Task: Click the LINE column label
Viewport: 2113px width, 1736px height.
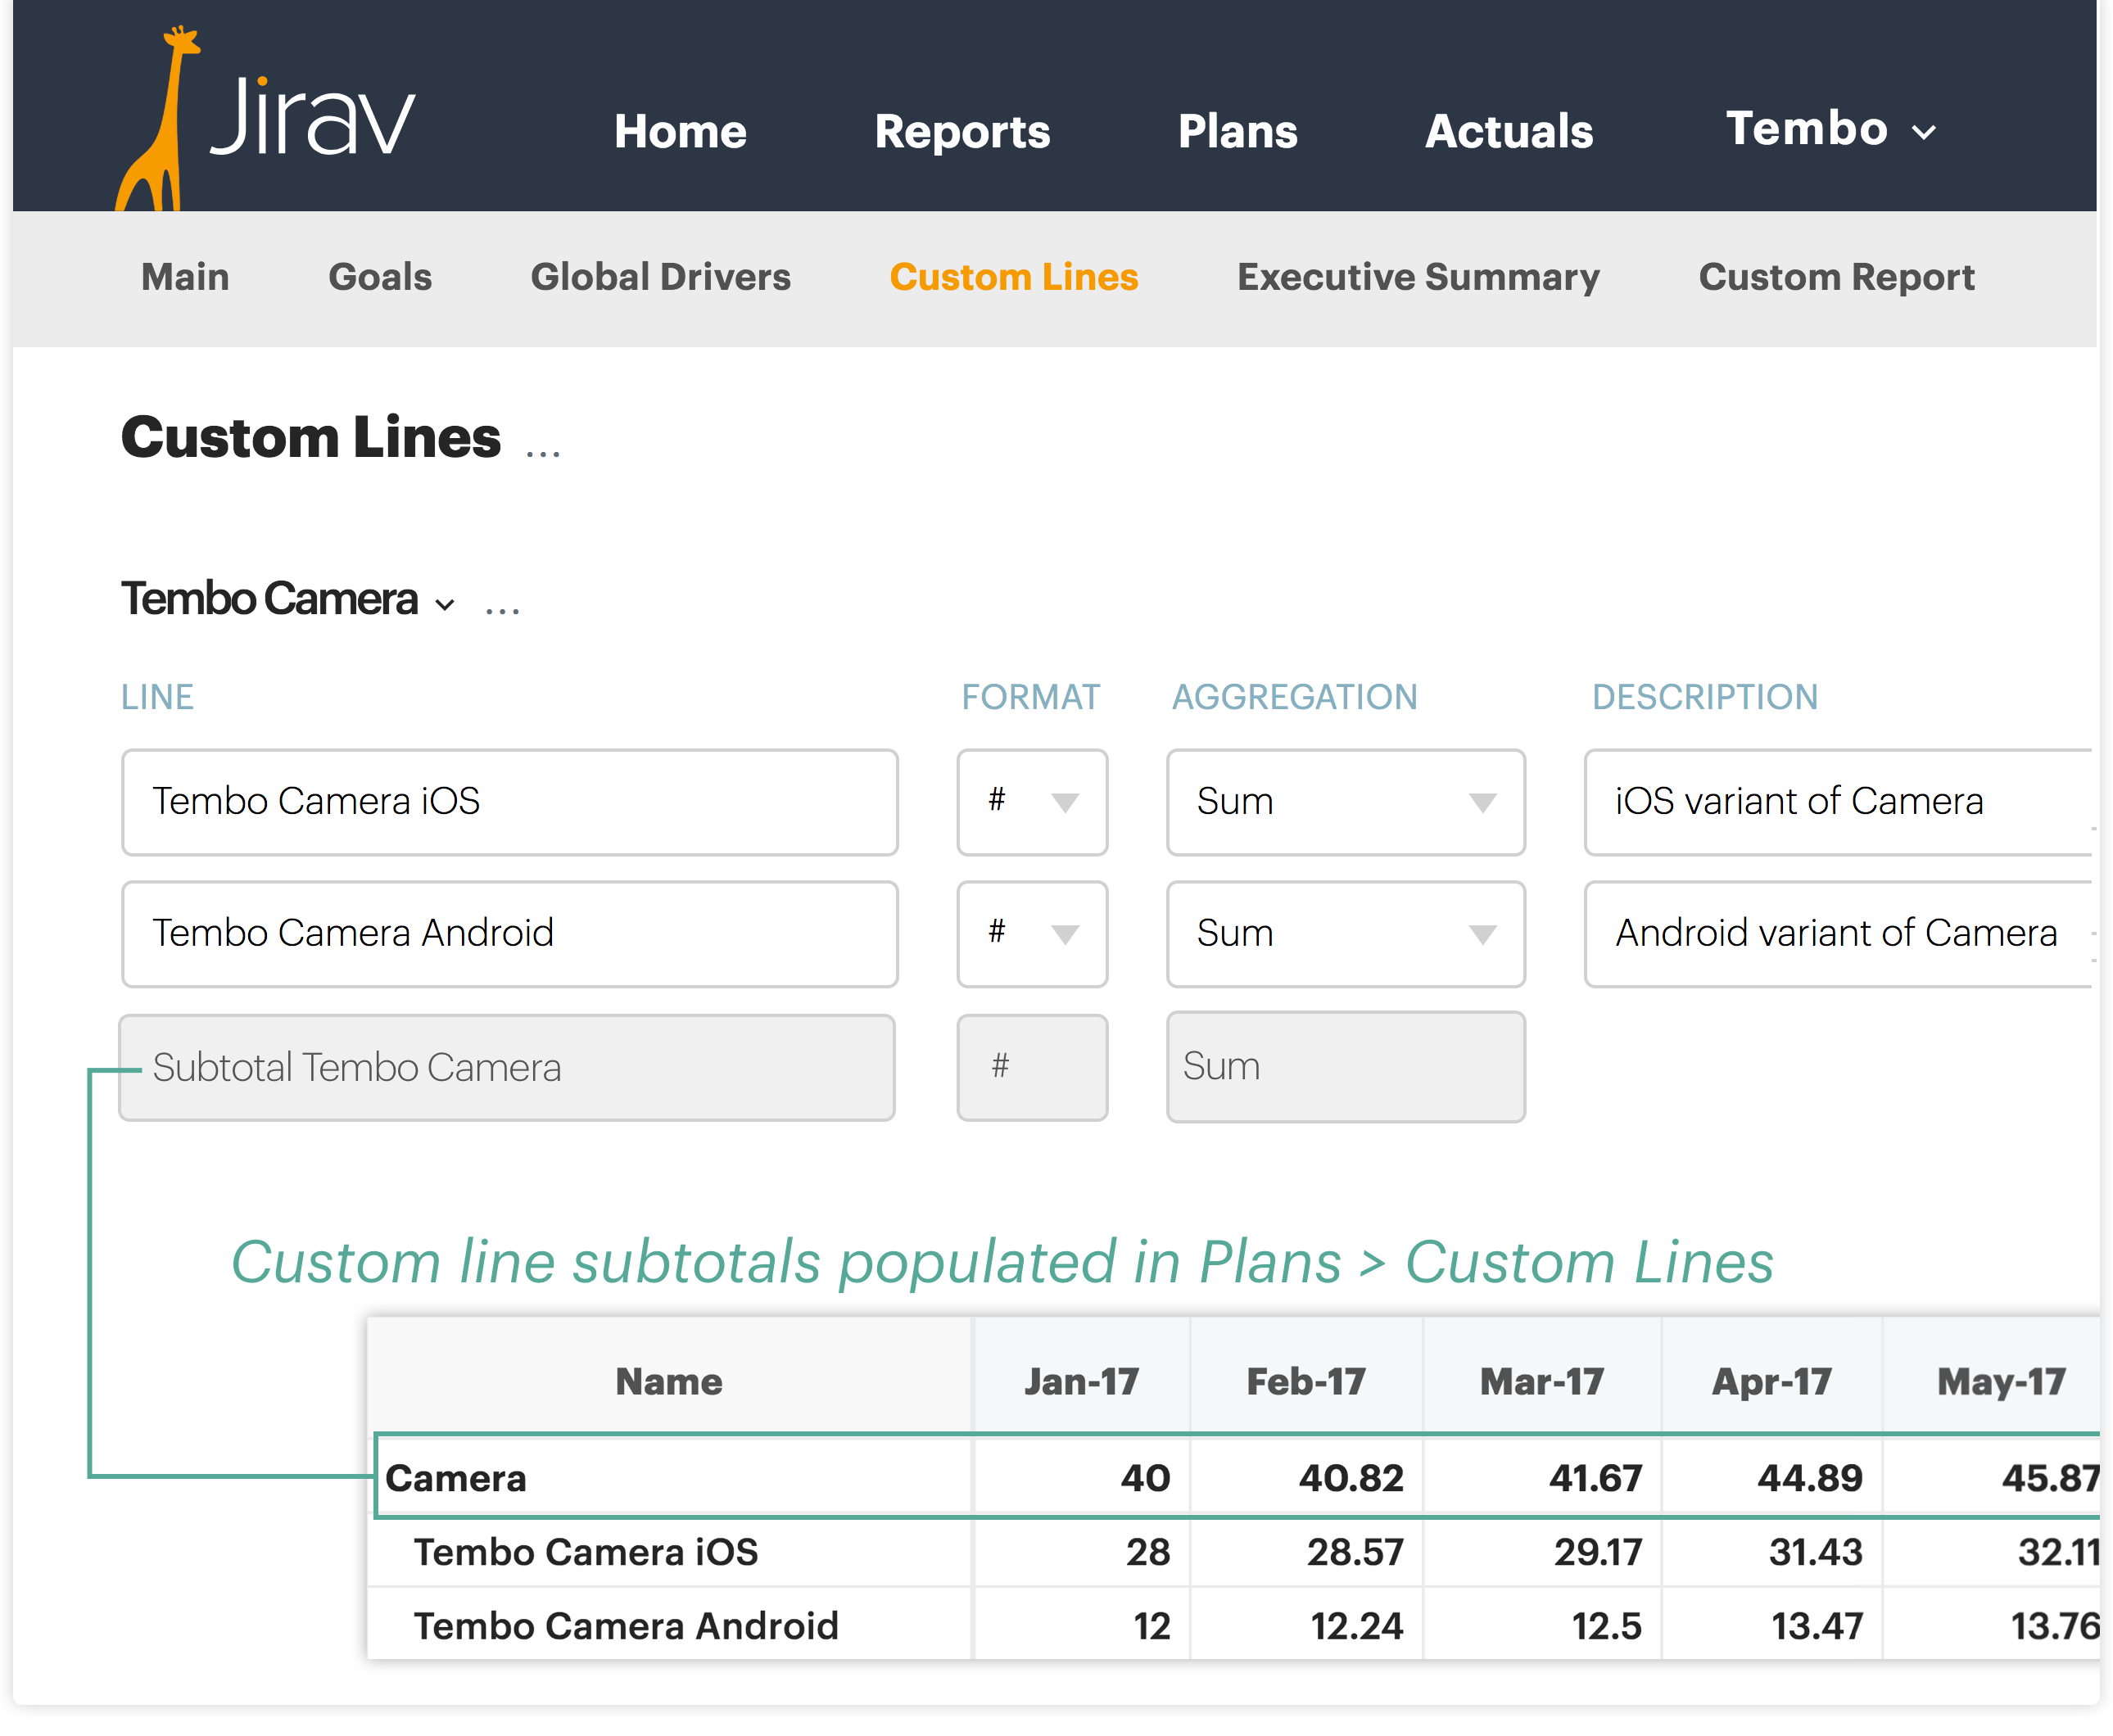Action: [157, 697]
